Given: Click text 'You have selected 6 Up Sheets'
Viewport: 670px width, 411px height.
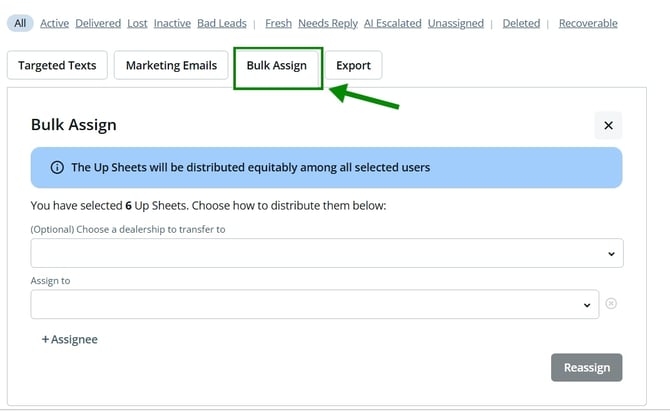Looking at the screenshot, I should [x=109, y=206].
